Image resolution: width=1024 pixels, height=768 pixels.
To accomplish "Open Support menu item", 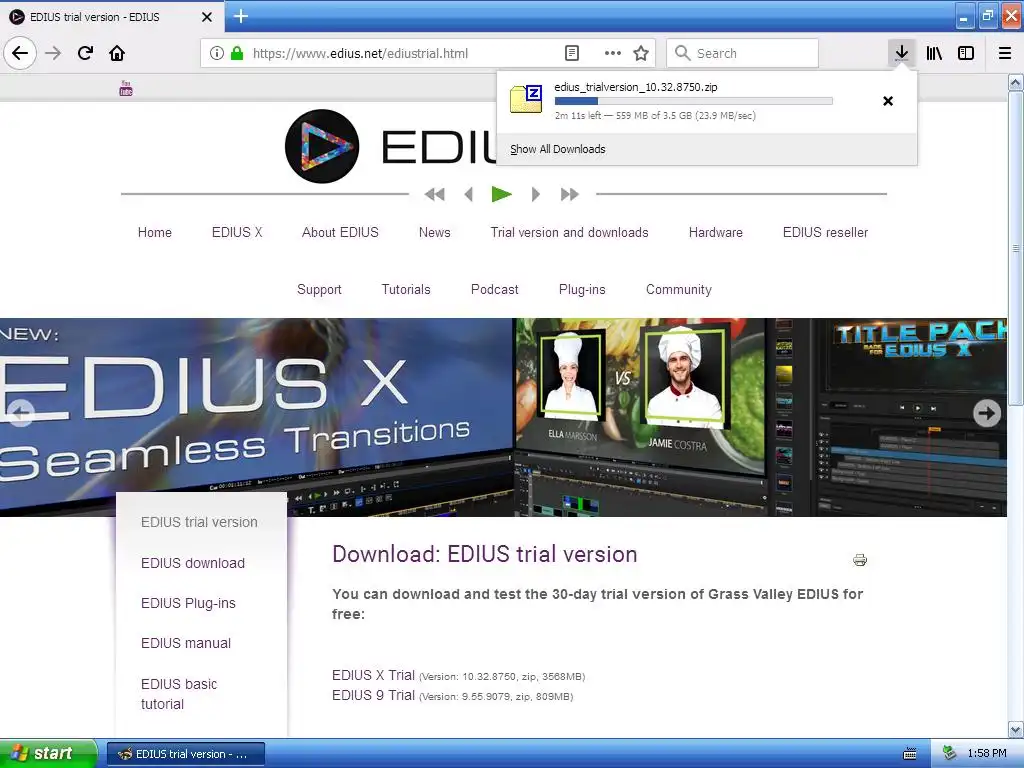I will point(319,289).
